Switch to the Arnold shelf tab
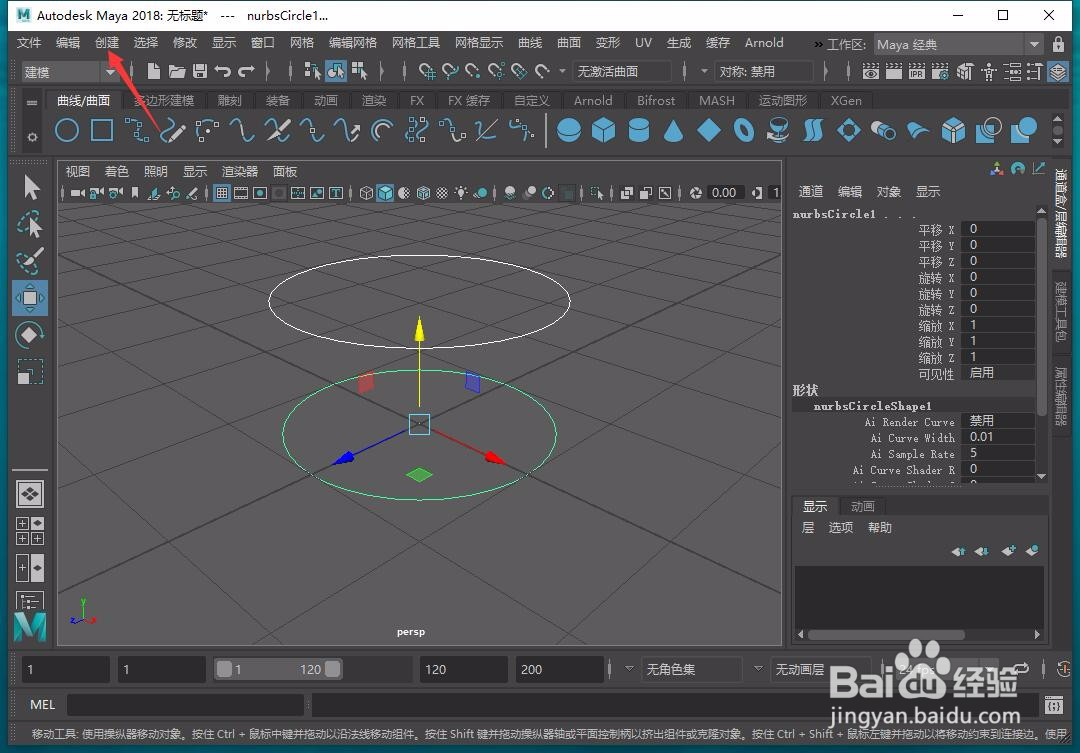Image resolution: width=1080 pixels, height=753 pixels. point(593,101)
